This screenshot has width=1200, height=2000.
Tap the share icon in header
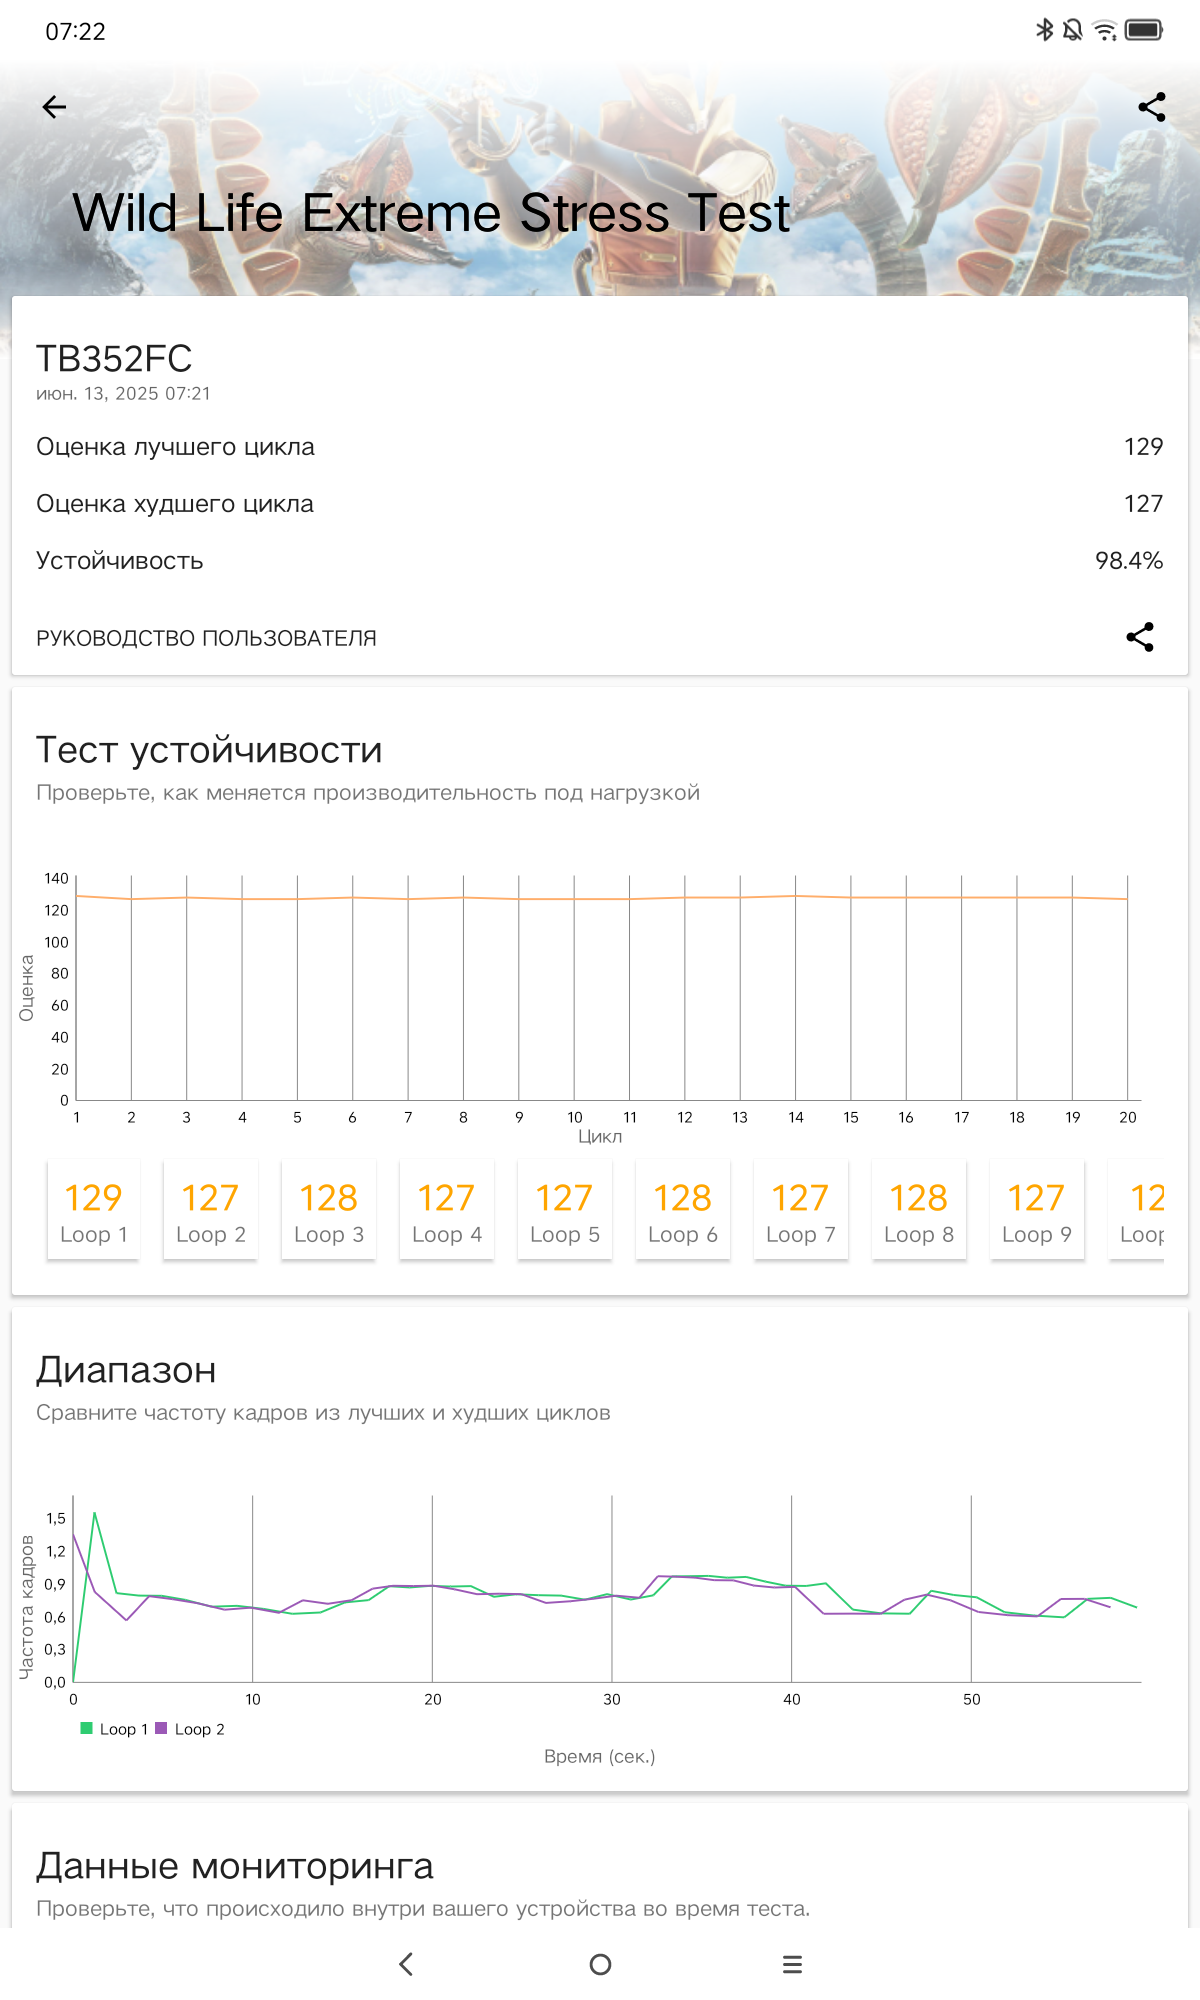1152,107
